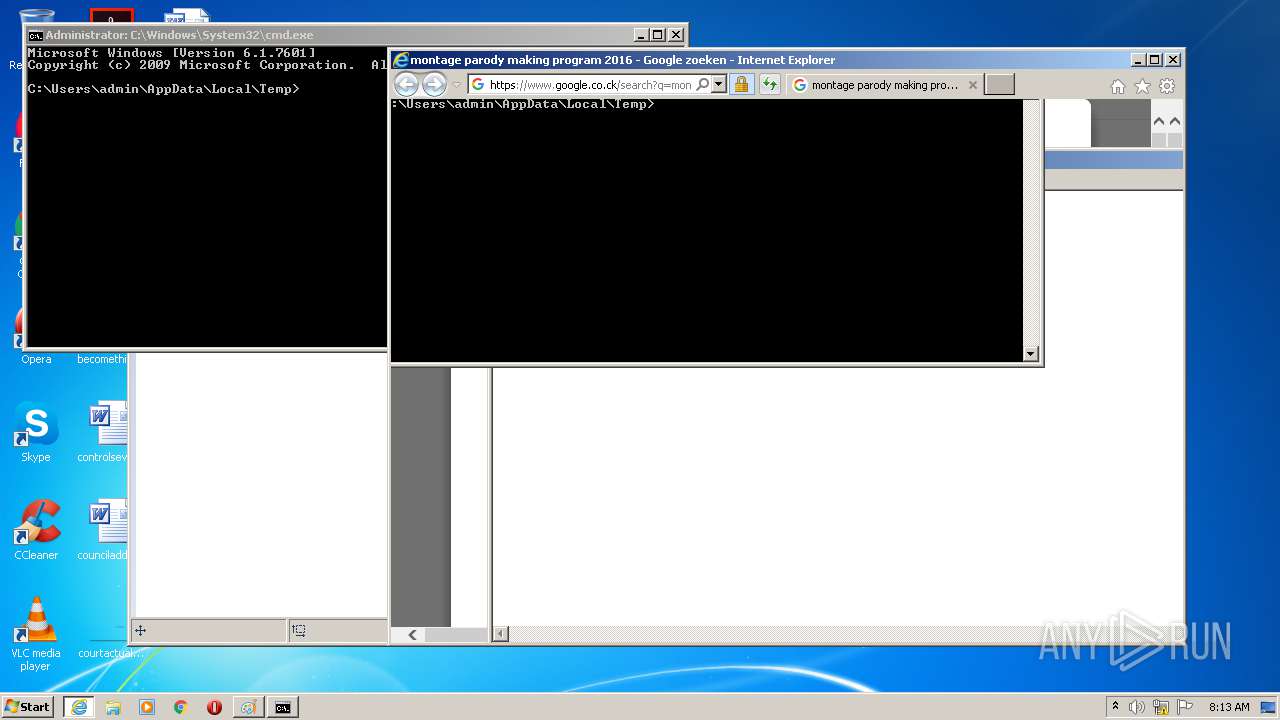Open the 'counciladd' Word document icon
Viewport: 1280px width, 720px height.
[103, 530]
